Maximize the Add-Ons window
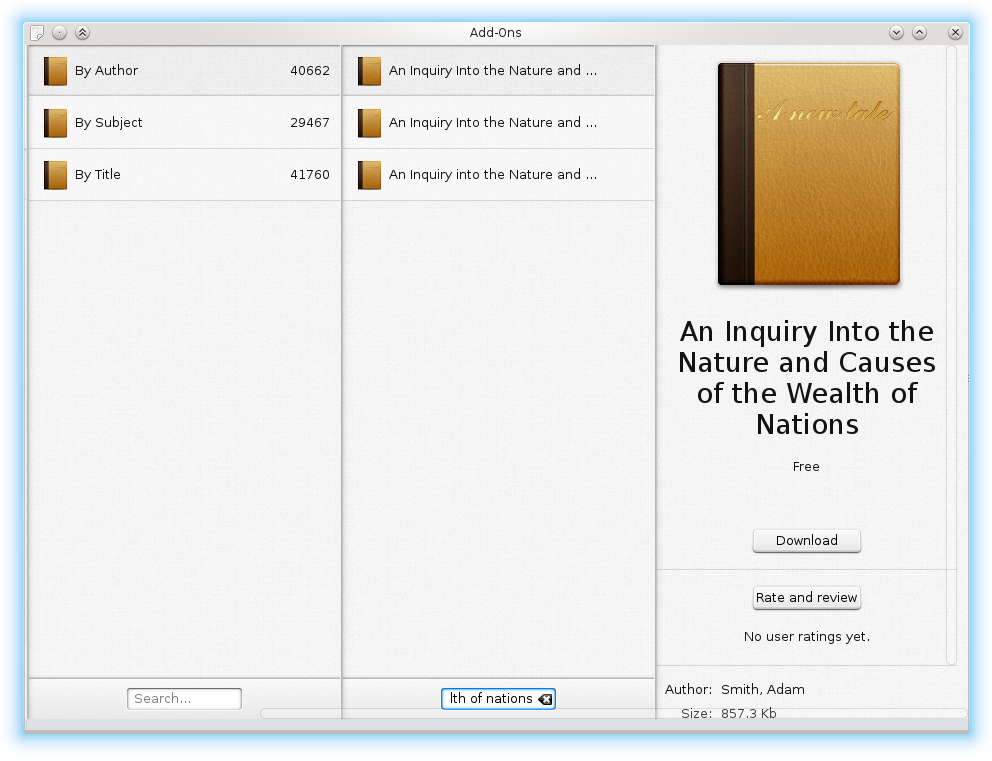Screen dimensions: 992x761 pos(919,33)
